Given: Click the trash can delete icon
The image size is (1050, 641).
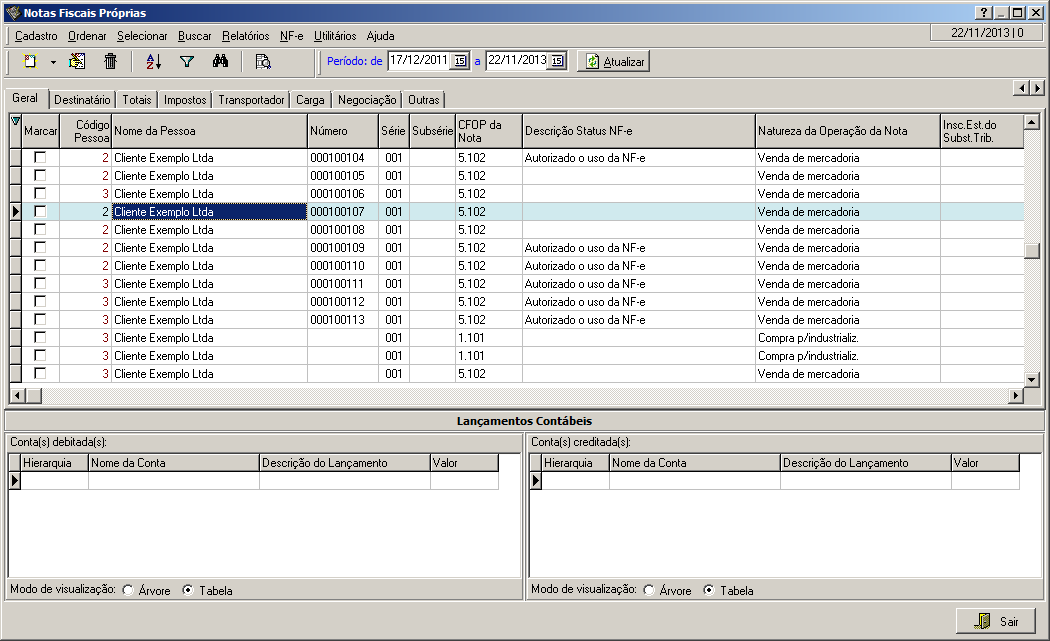Looking at the screenshot, I should 111,61.
